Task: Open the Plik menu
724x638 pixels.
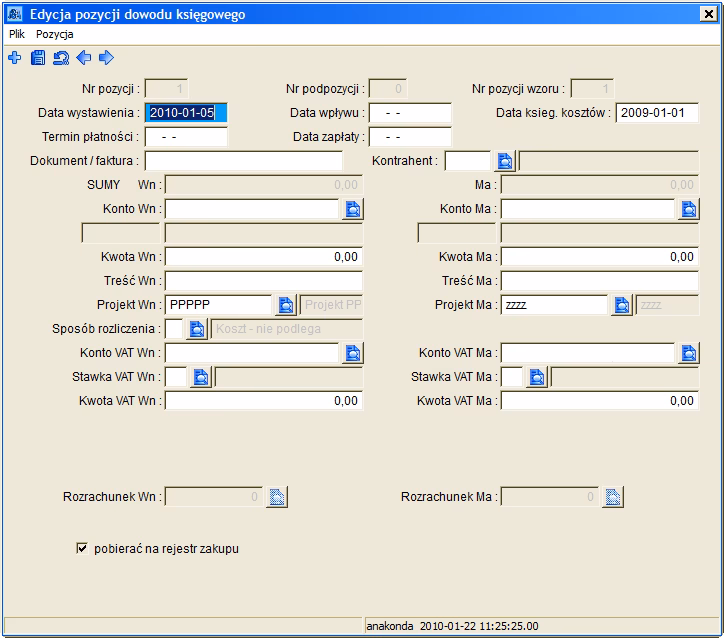Action: coord(17,34)
